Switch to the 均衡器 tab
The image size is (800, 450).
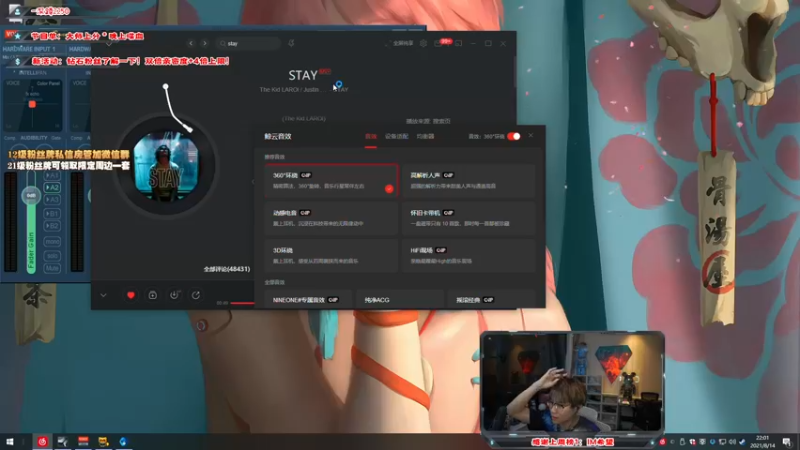pos(425,136)
